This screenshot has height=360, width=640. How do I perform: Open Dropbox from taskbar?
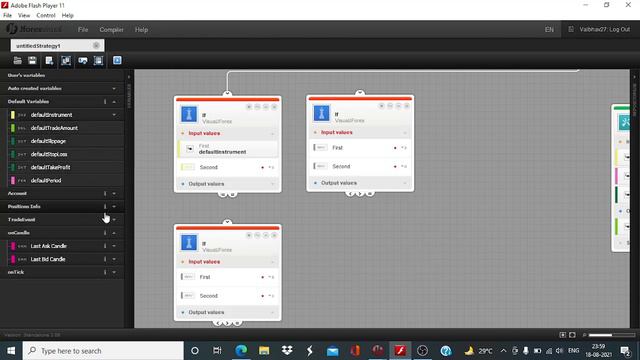coord(287,351)
